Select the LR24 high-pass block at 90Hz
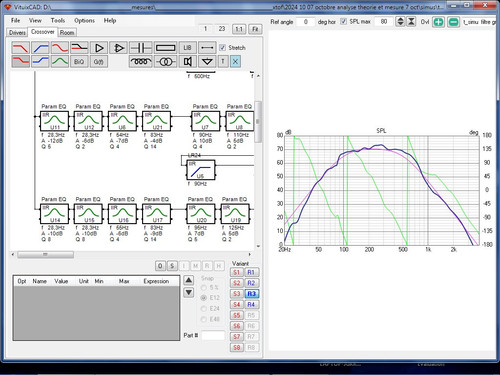 (x=201, y=170)
